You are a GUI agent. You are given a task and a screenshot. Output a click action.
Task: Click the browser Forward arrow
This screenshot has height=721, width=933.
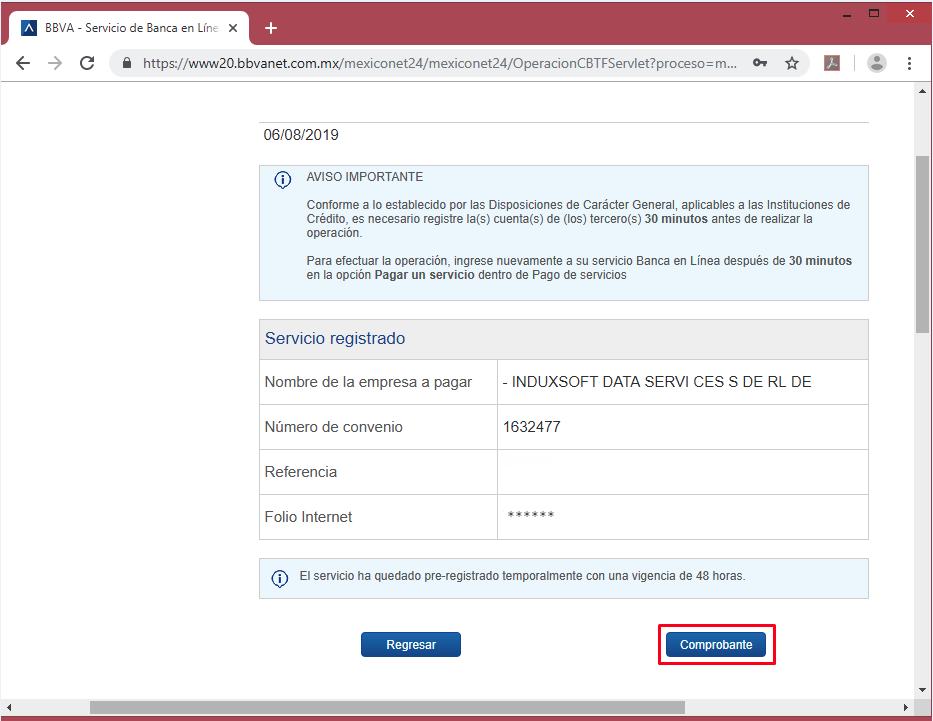pos(55,63)
